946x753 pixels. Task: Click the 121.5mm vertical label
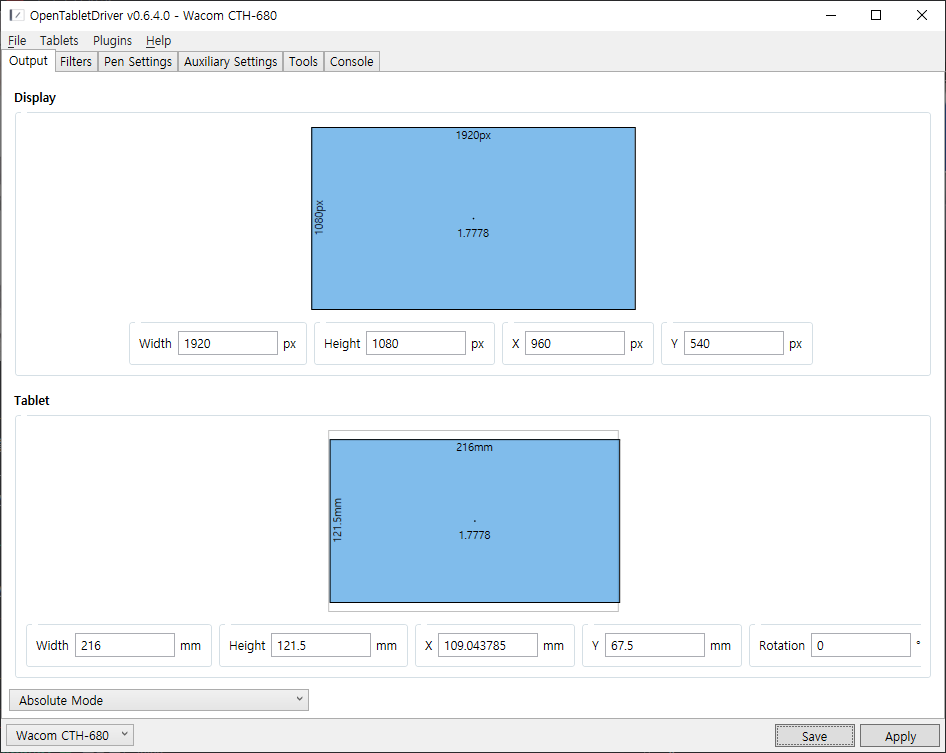pyautogui.click(x=337, y=519)
